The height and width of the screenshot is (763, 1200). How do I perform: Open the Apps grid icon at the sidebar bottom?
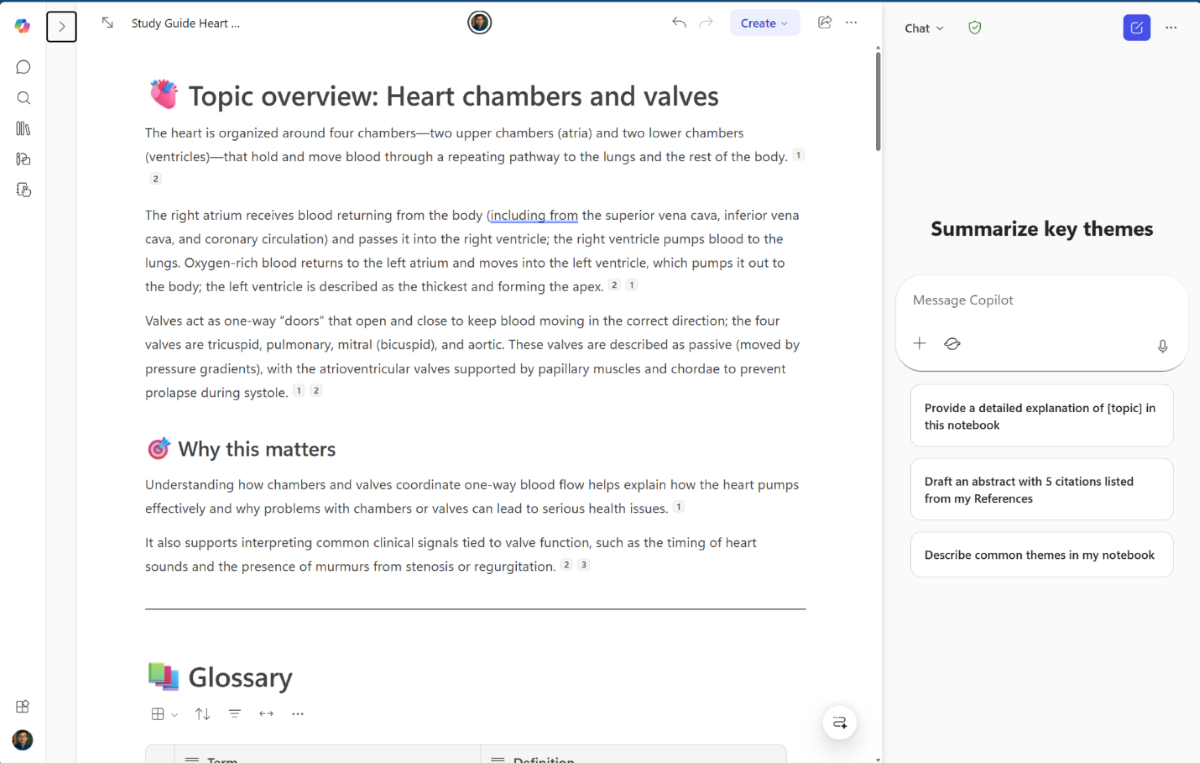[x=23, y=707]
